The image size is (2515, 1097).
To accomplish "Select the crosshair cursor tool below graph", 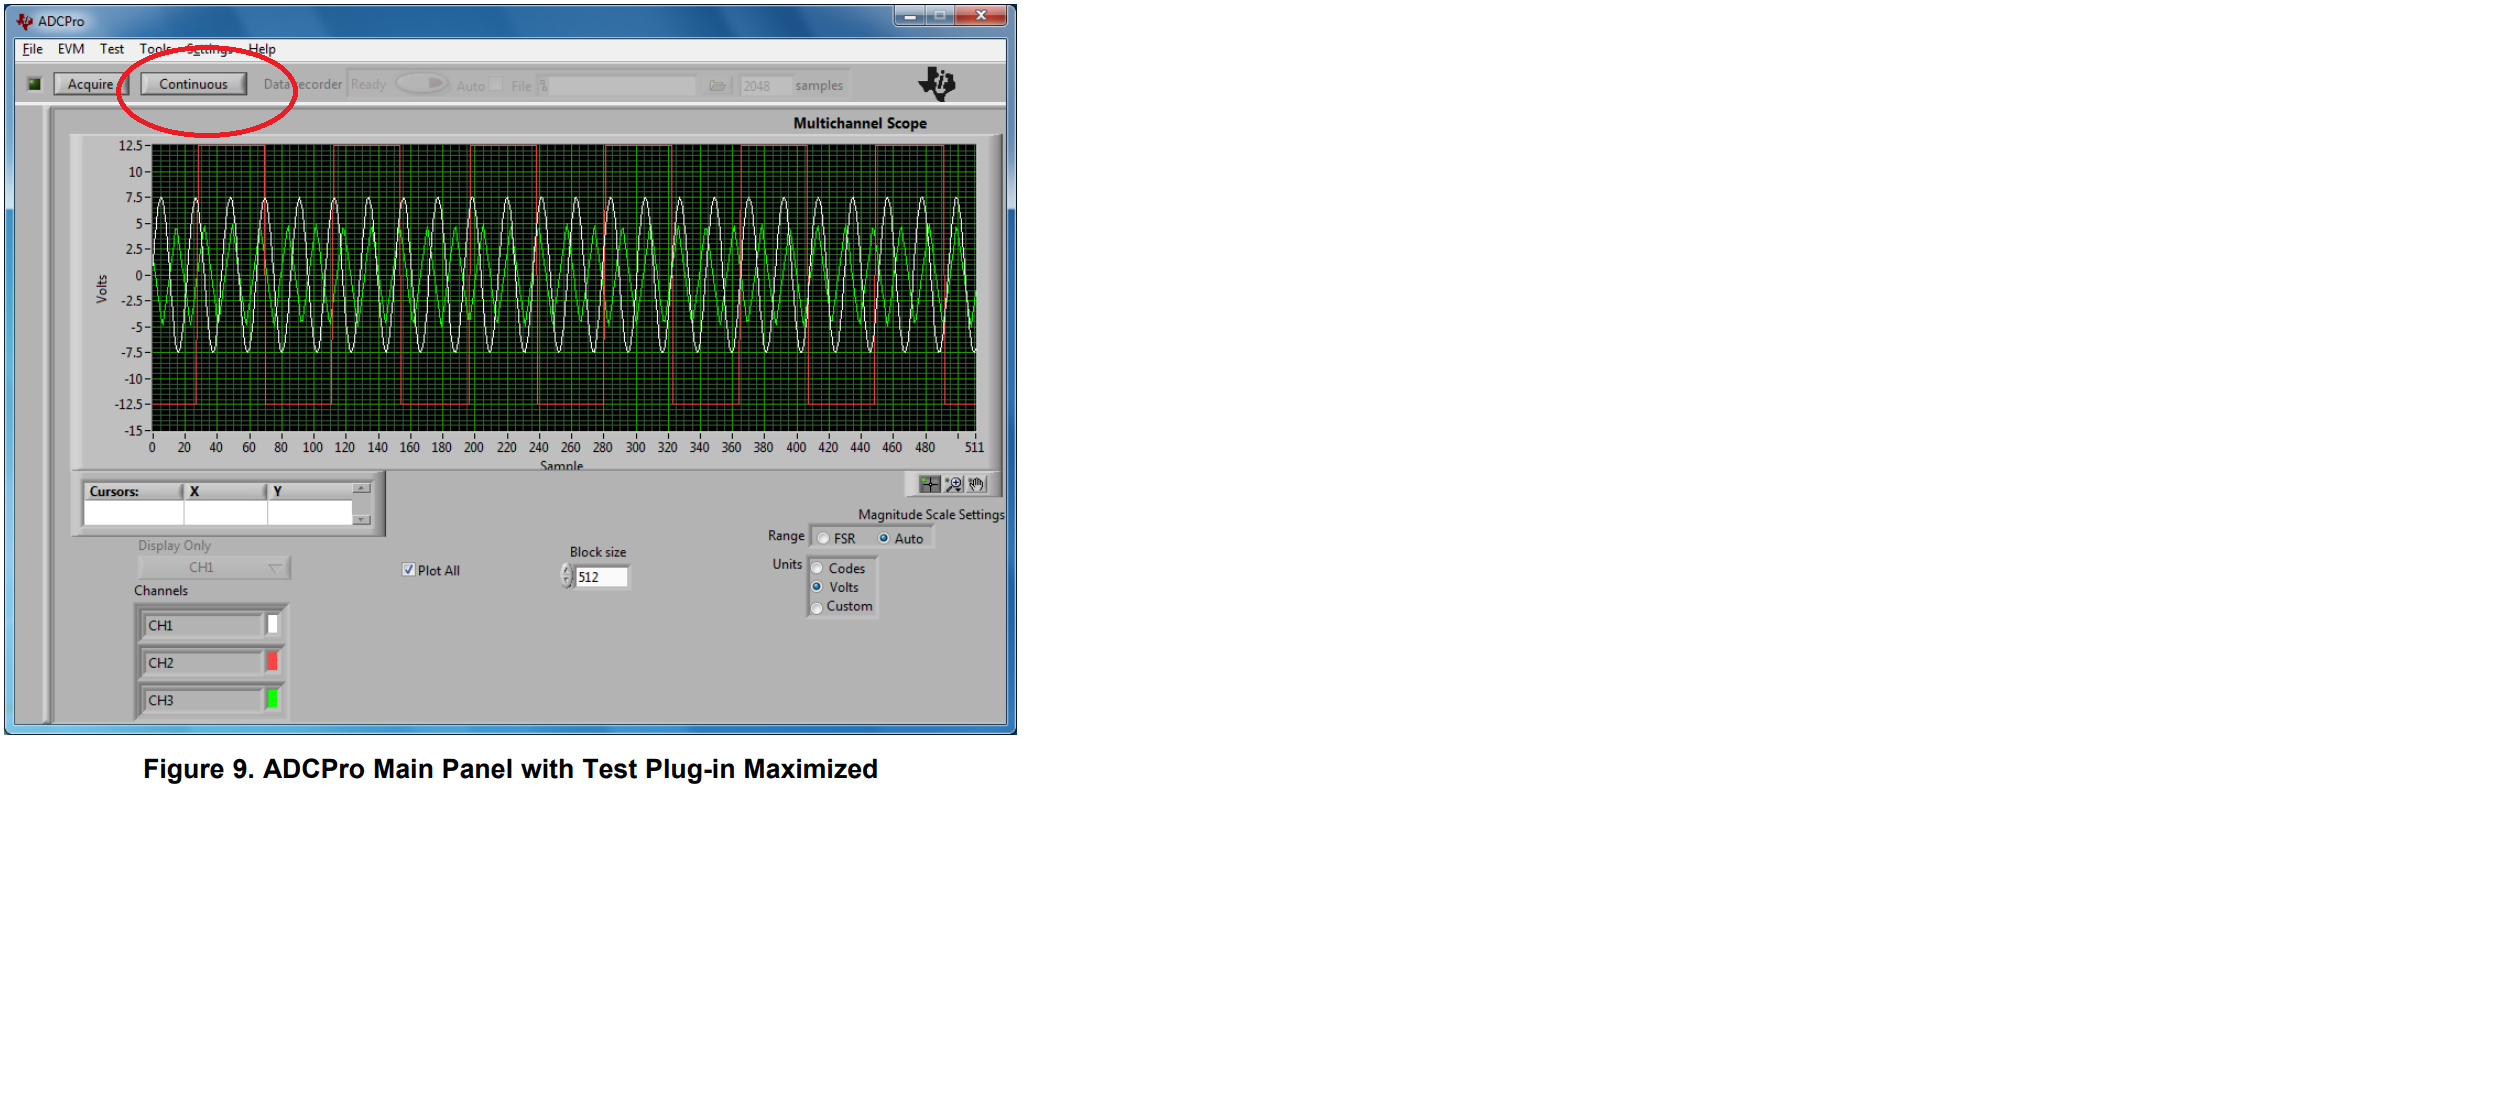I will pyautogui.click(x=929, y=484).
